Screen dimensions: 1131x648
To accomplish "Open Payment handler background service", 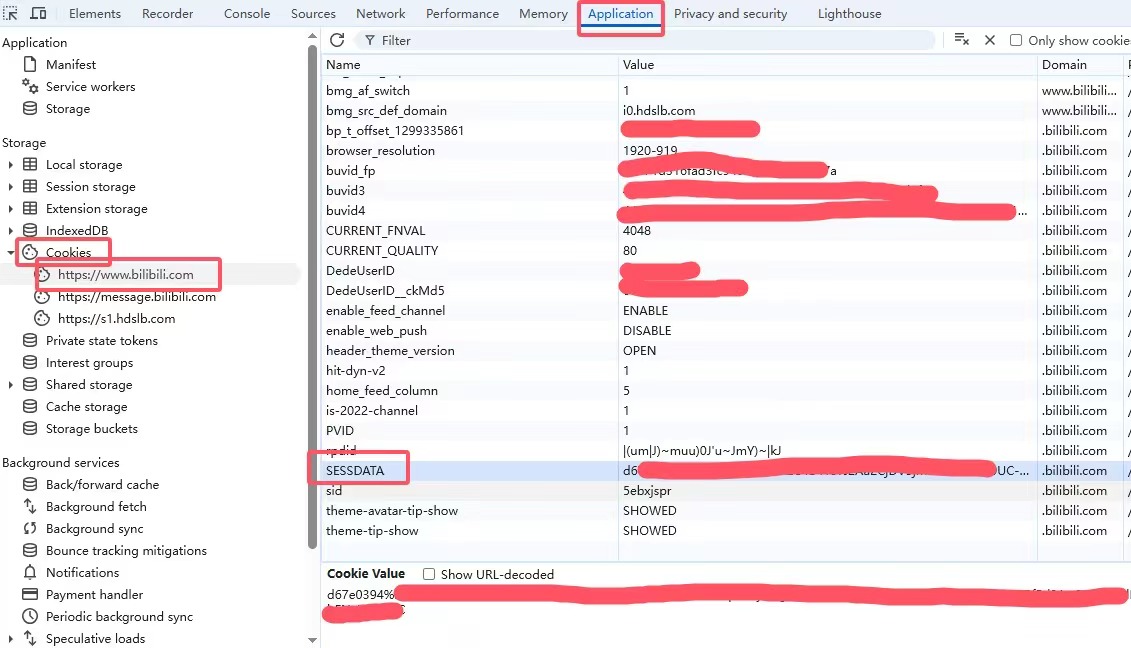I will pyautogui.click(x=94, y=594).
